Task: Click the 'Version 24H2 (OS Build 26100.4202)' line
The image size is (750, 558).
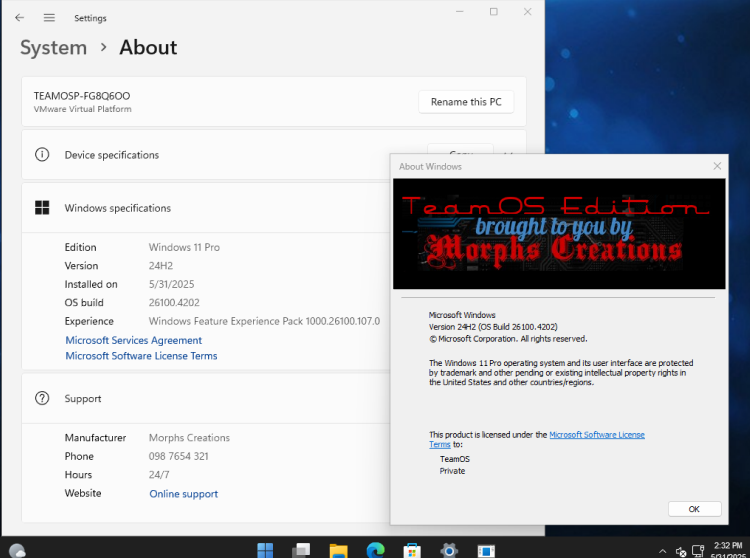Action: point(493,327)
